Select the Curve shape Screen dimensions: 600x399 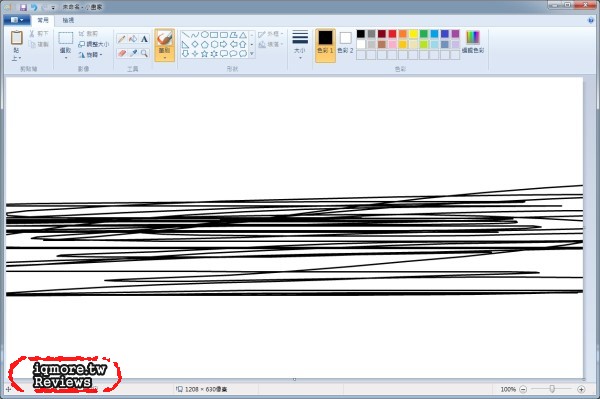coord(195,35)
